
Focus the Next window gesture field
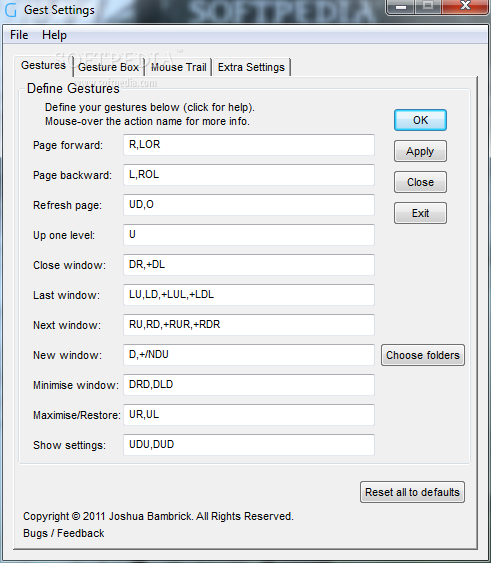249,325
